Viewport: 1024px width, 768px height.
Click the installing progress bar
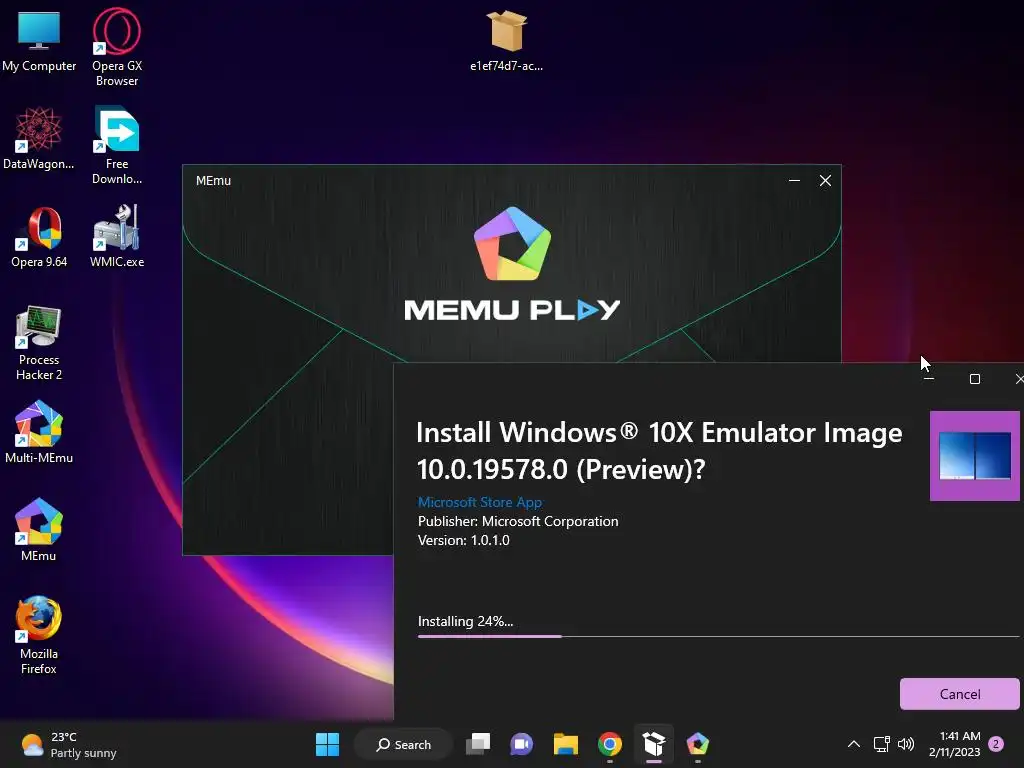718,636
